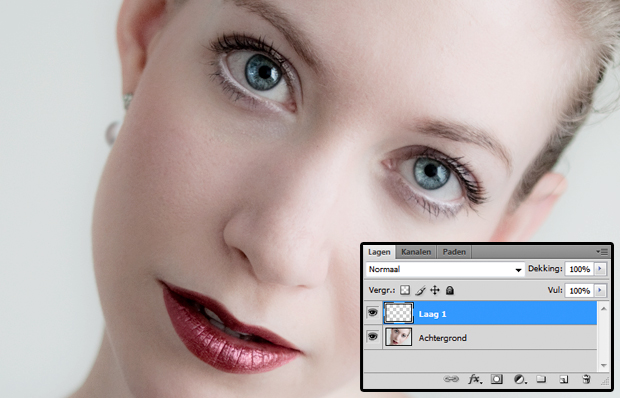Toggle lock image pixels brush icon

coord(420,290)
